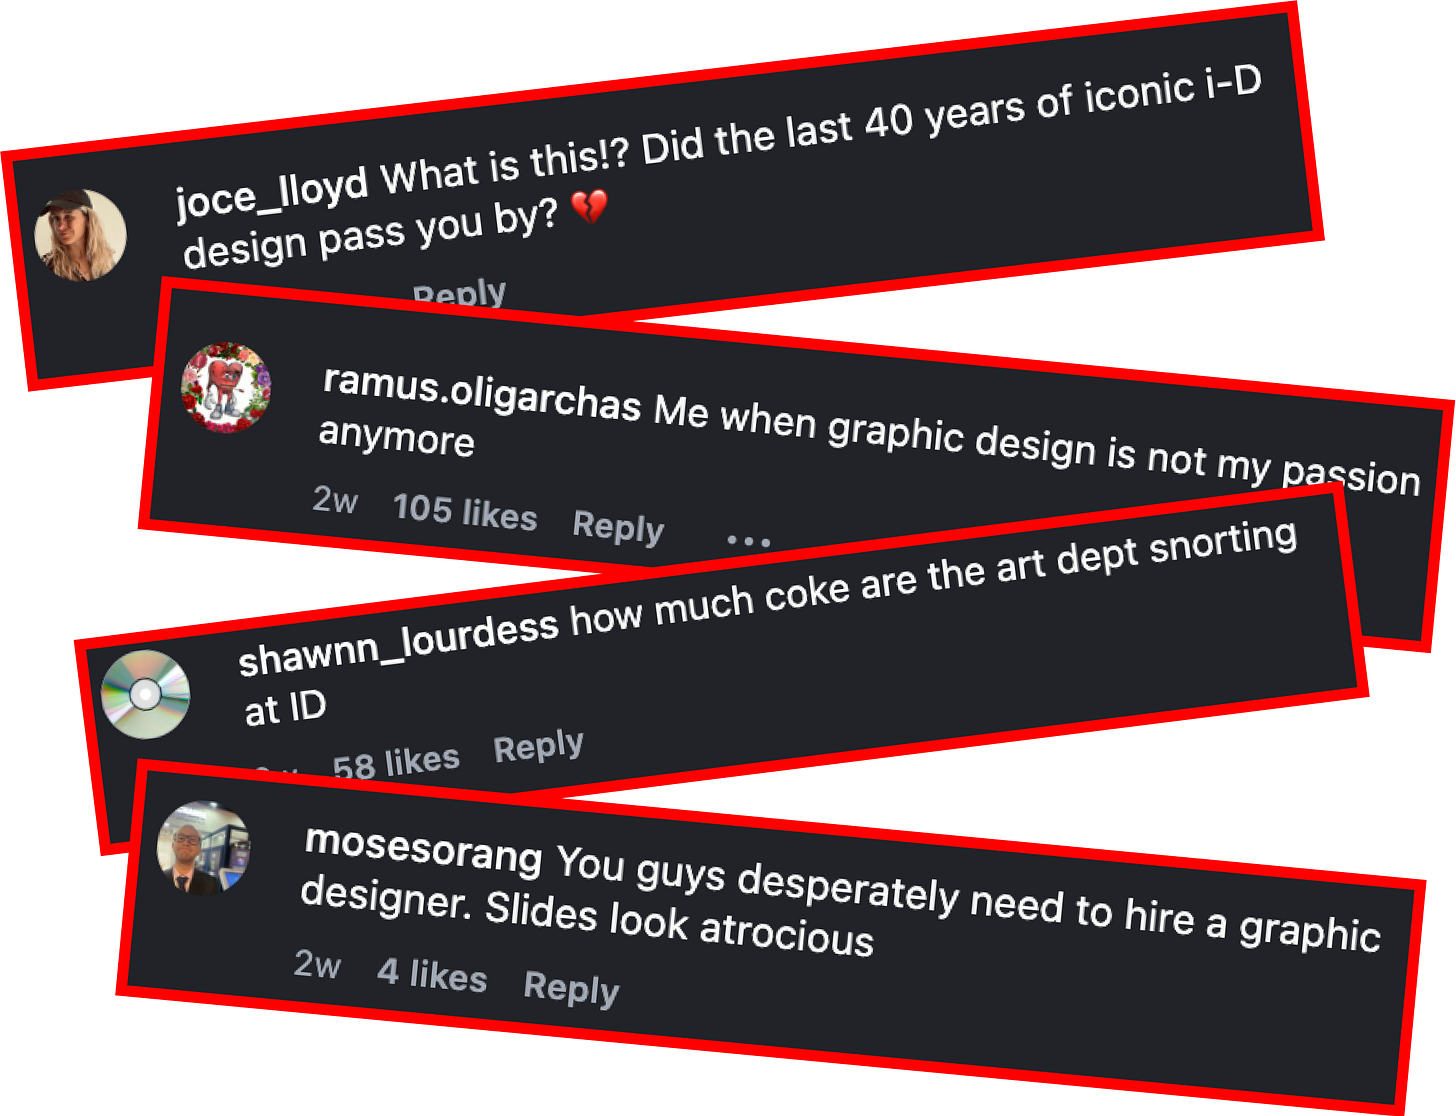View the 4 likes list

432,974
